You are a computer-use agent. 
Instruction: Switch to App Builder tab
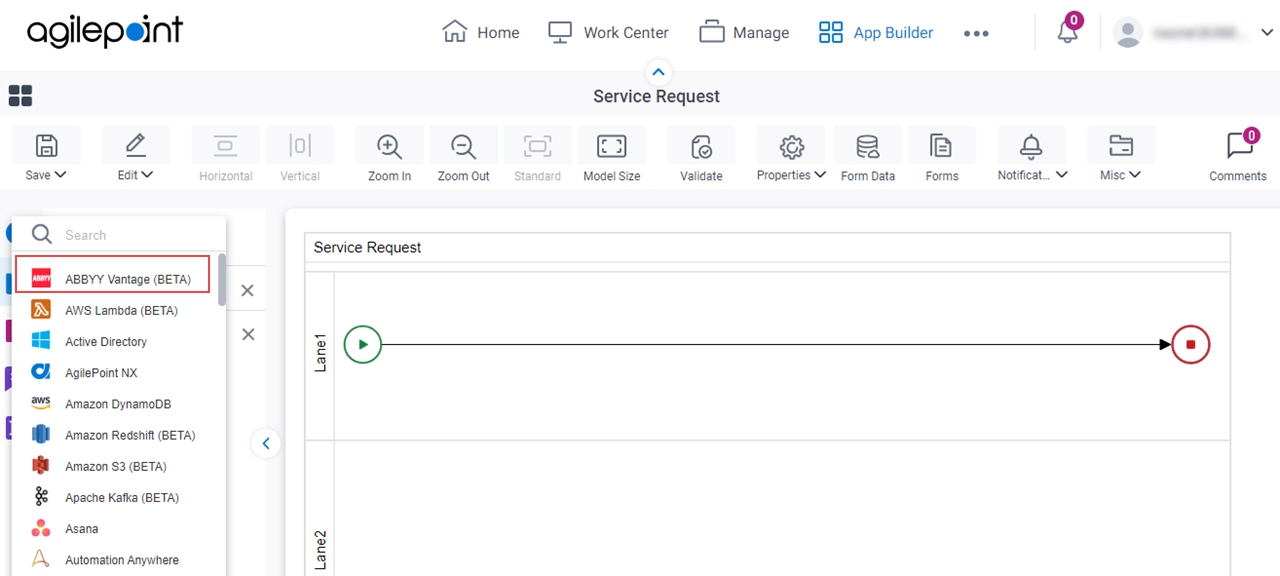[x=875, y=32]
